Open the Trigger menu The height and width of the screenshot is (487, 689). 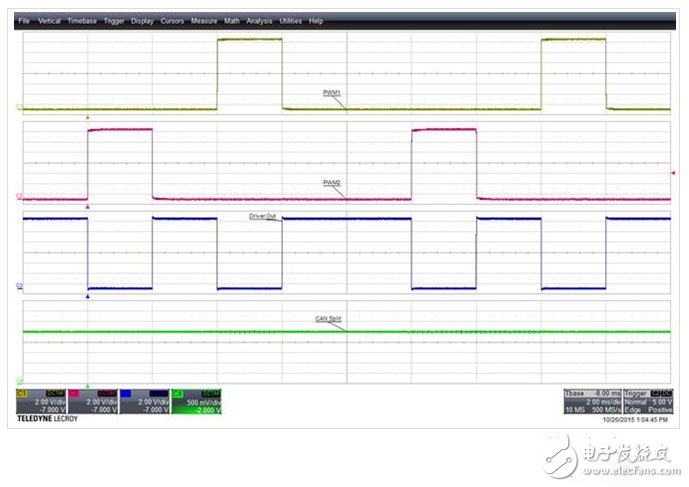[x=113, y=21]
